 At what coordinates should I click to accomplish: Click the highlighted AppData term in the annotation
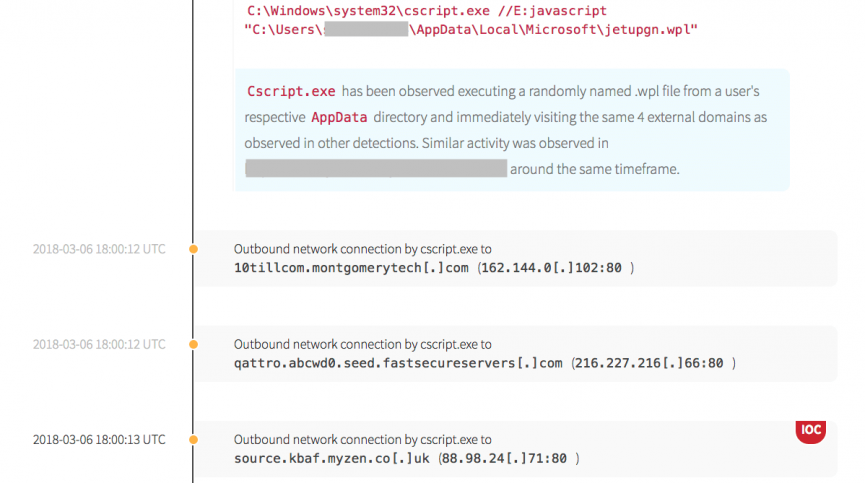(x=337, y=117)
